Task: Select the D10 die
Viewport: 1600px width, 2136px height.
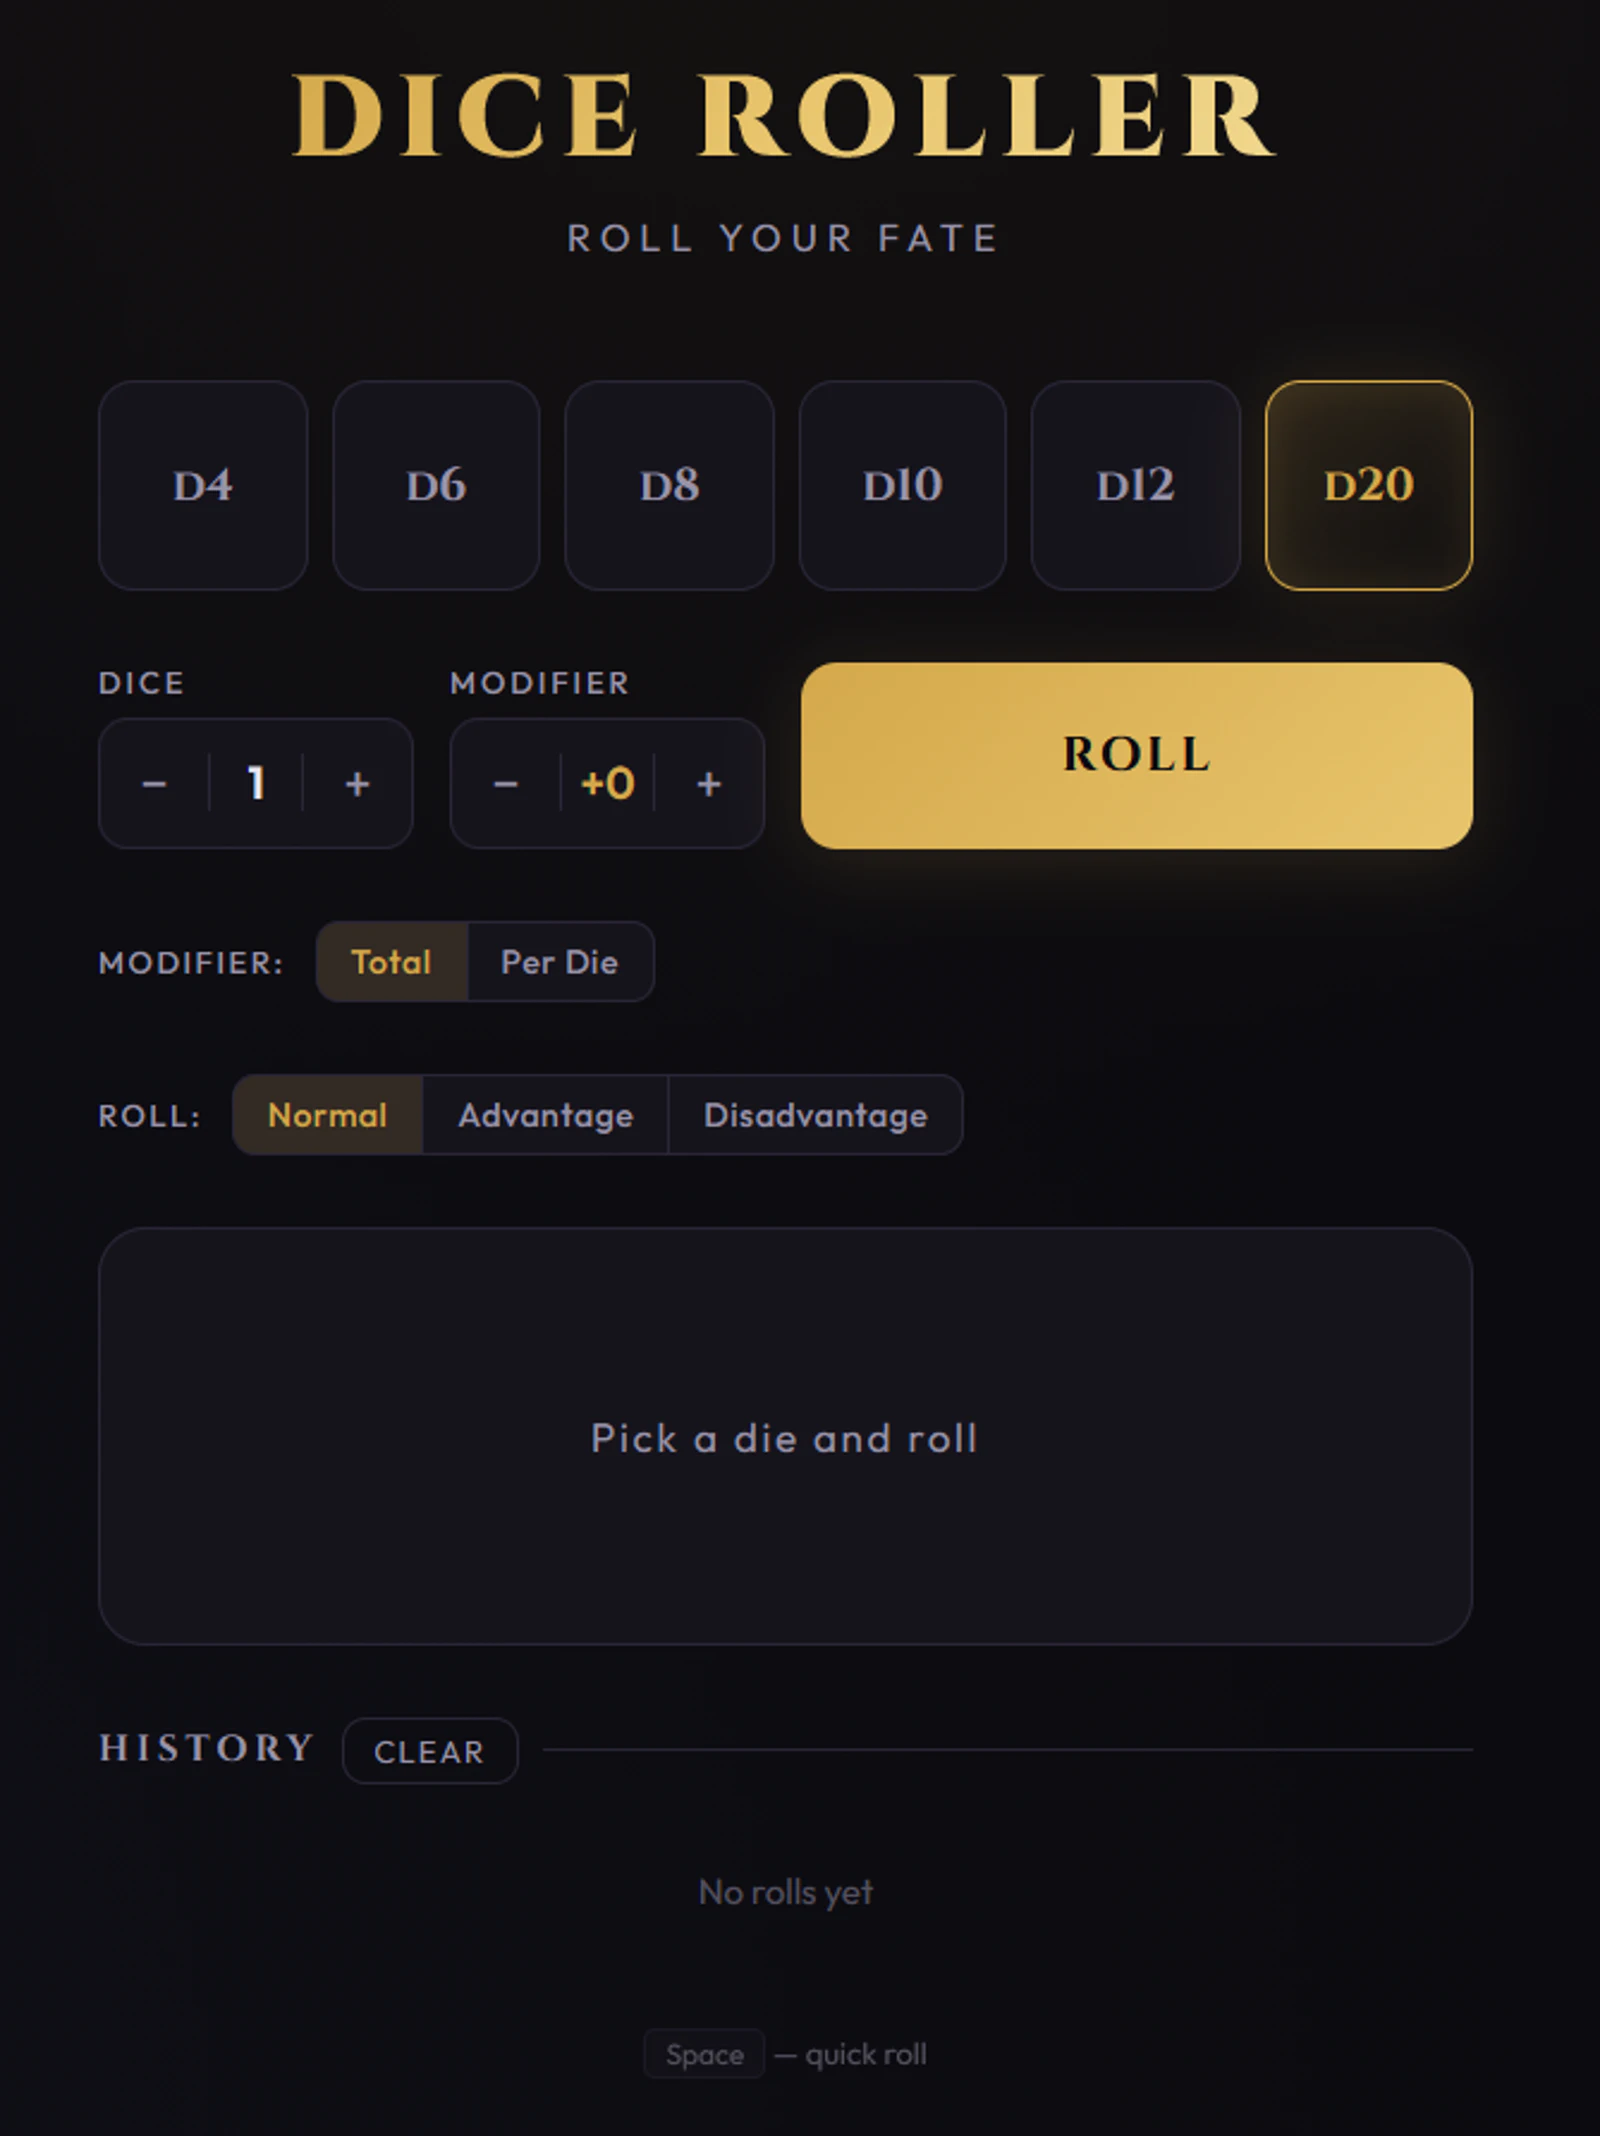Action: pos(903,487)
